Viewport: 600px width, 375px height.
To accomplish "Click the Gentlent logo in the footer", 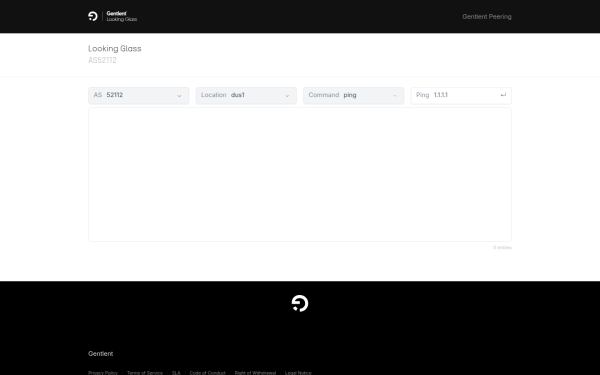I will 300,303.
